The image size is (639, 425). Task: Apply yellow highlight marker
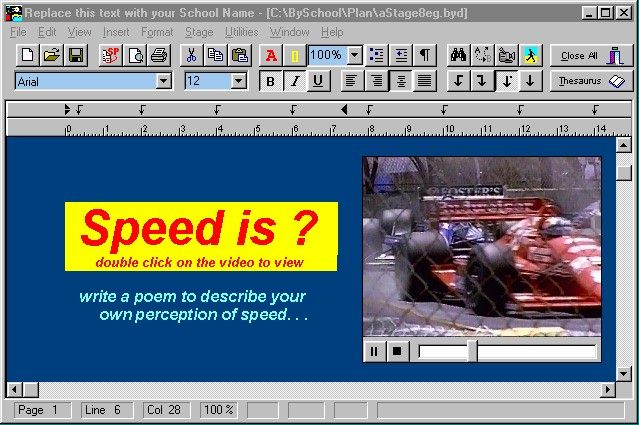295,55
